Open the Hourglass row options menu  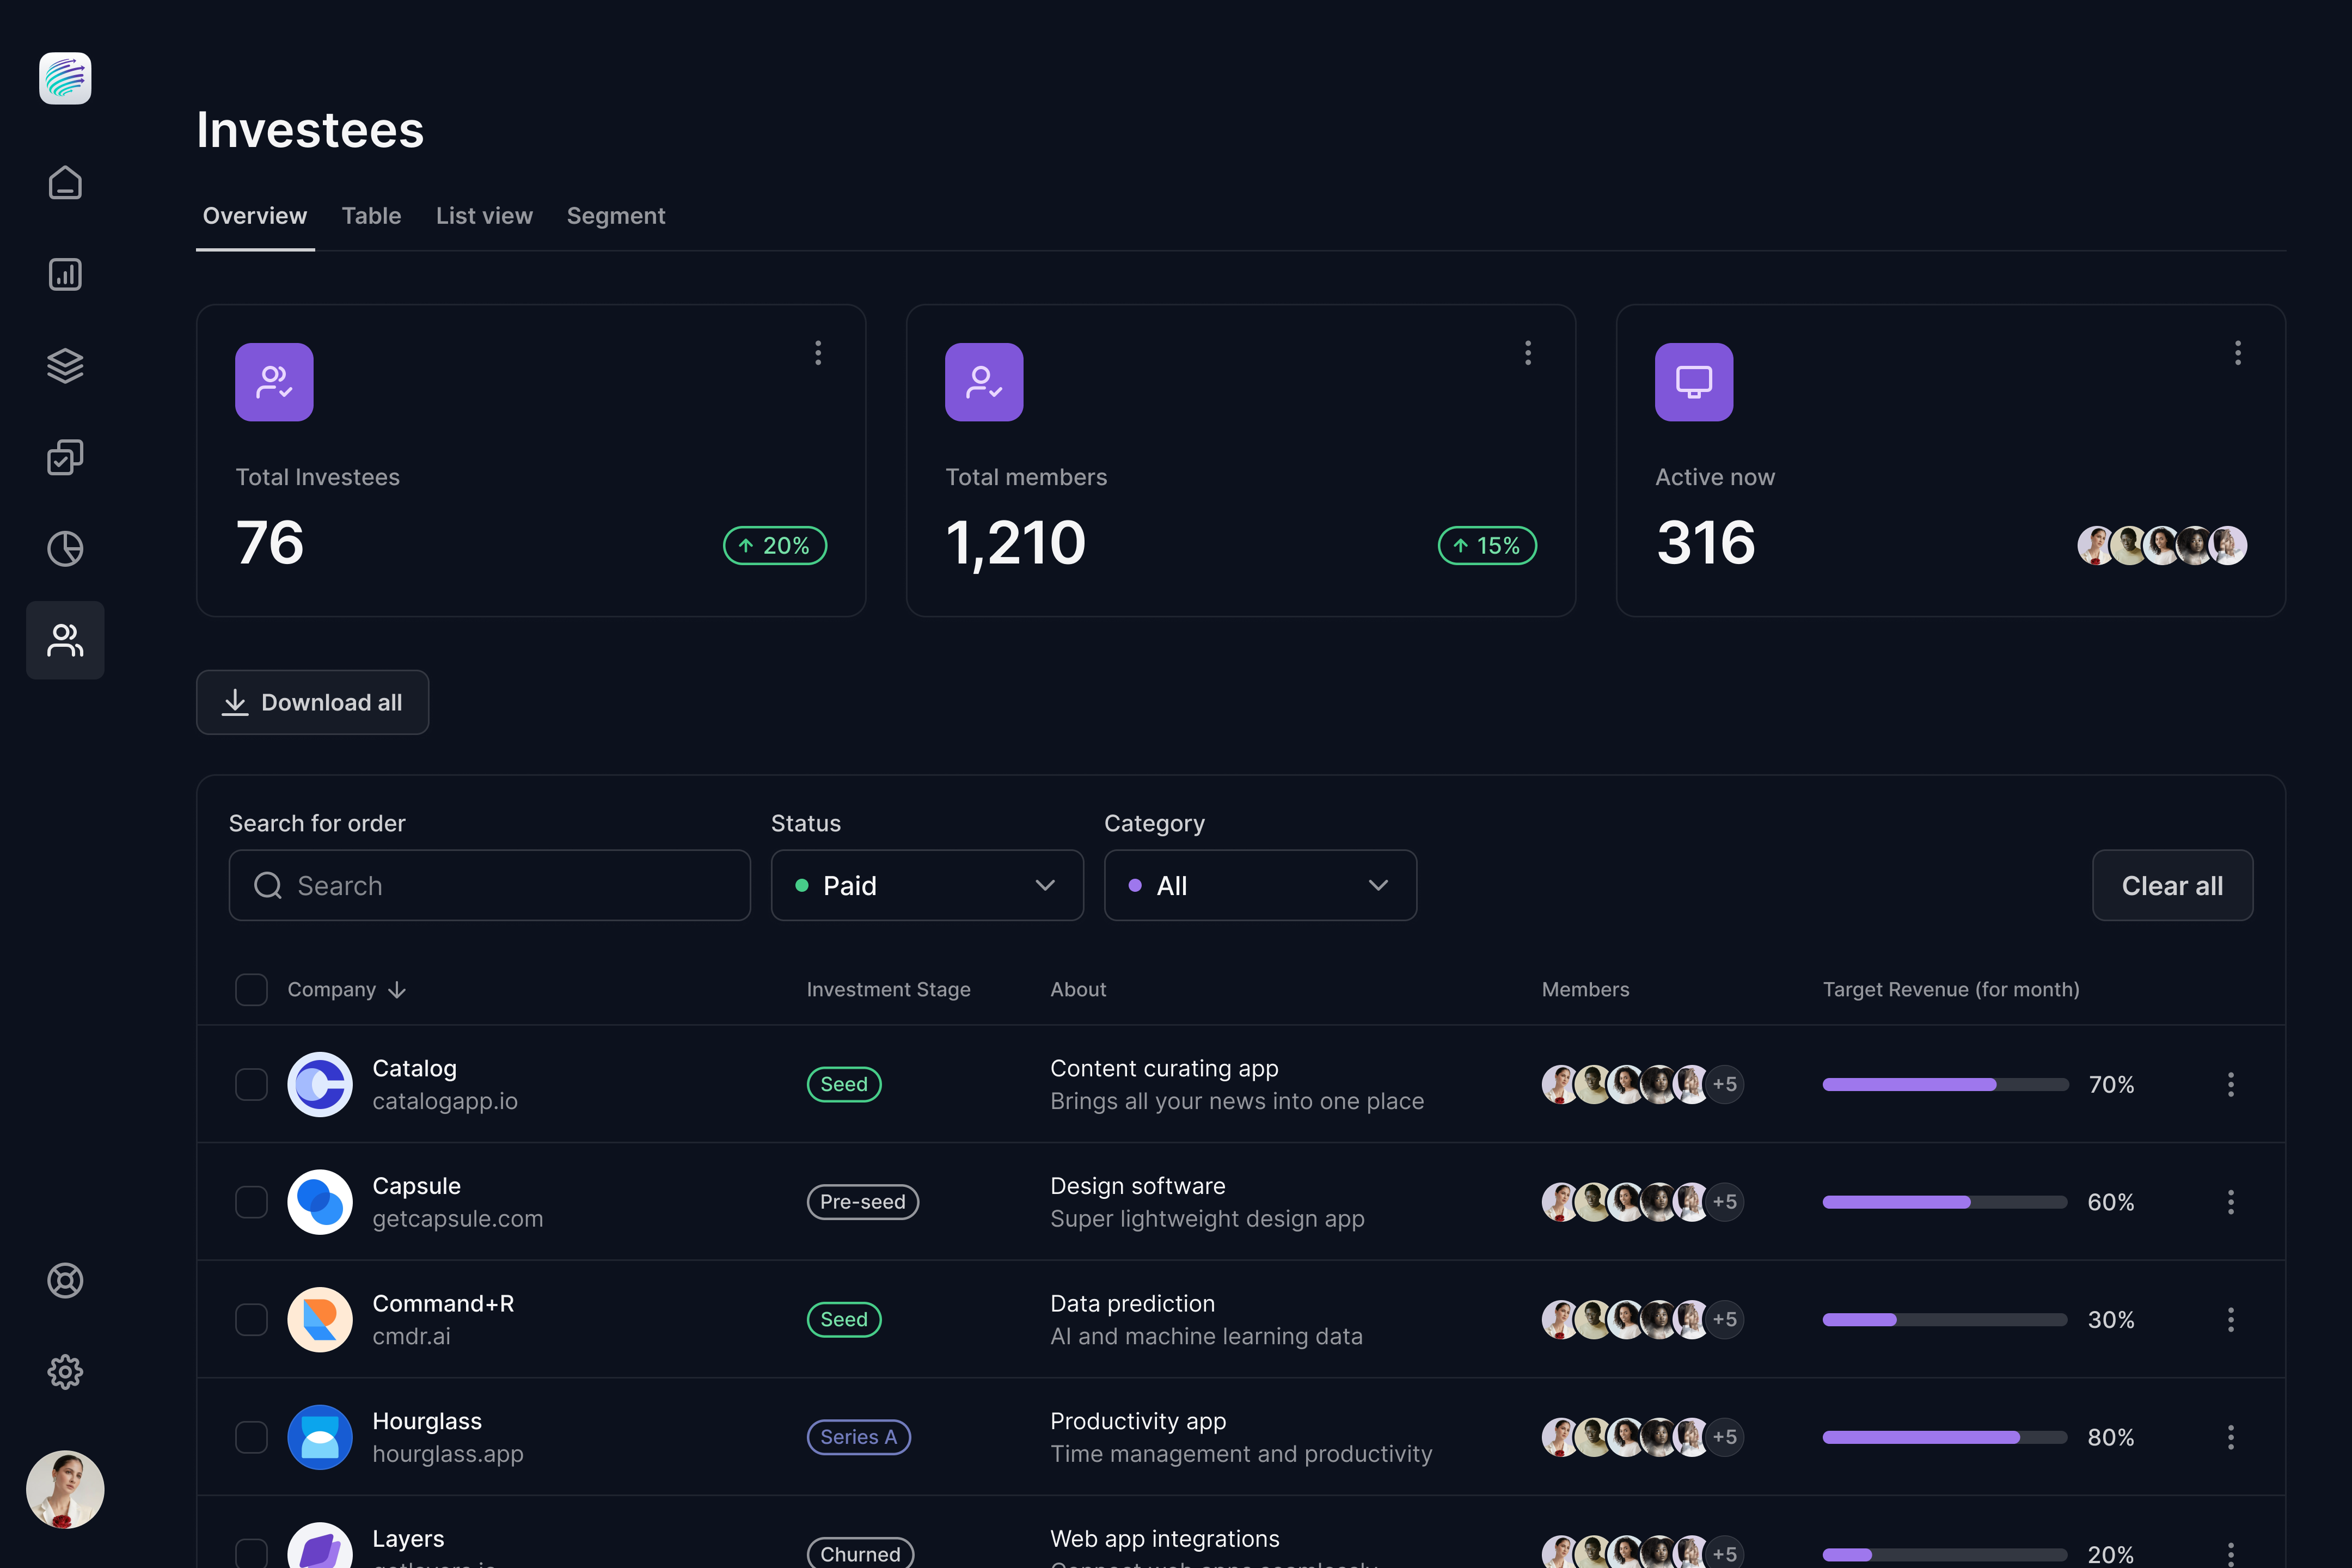click(x=2231, y=1437)
